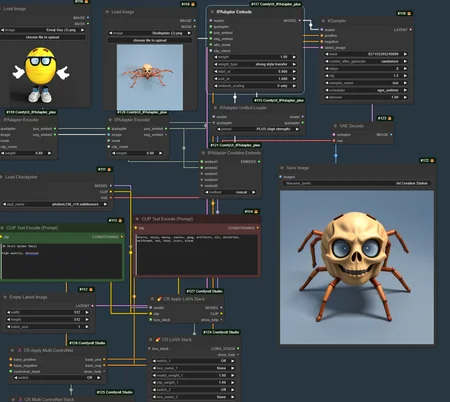
Task: Collapse the VAE Decode node title dot
Action: click(335, 126)
